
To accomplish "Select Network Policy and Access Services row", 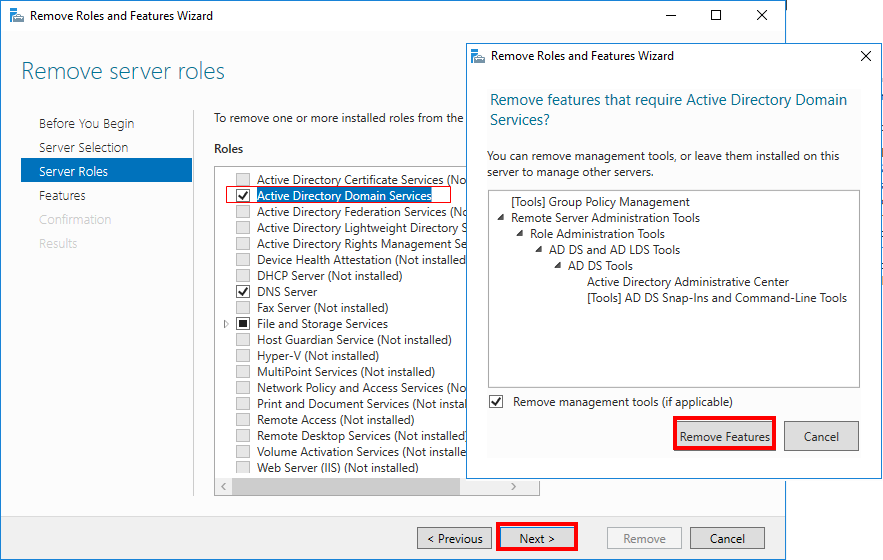I will tap(362, 388).
